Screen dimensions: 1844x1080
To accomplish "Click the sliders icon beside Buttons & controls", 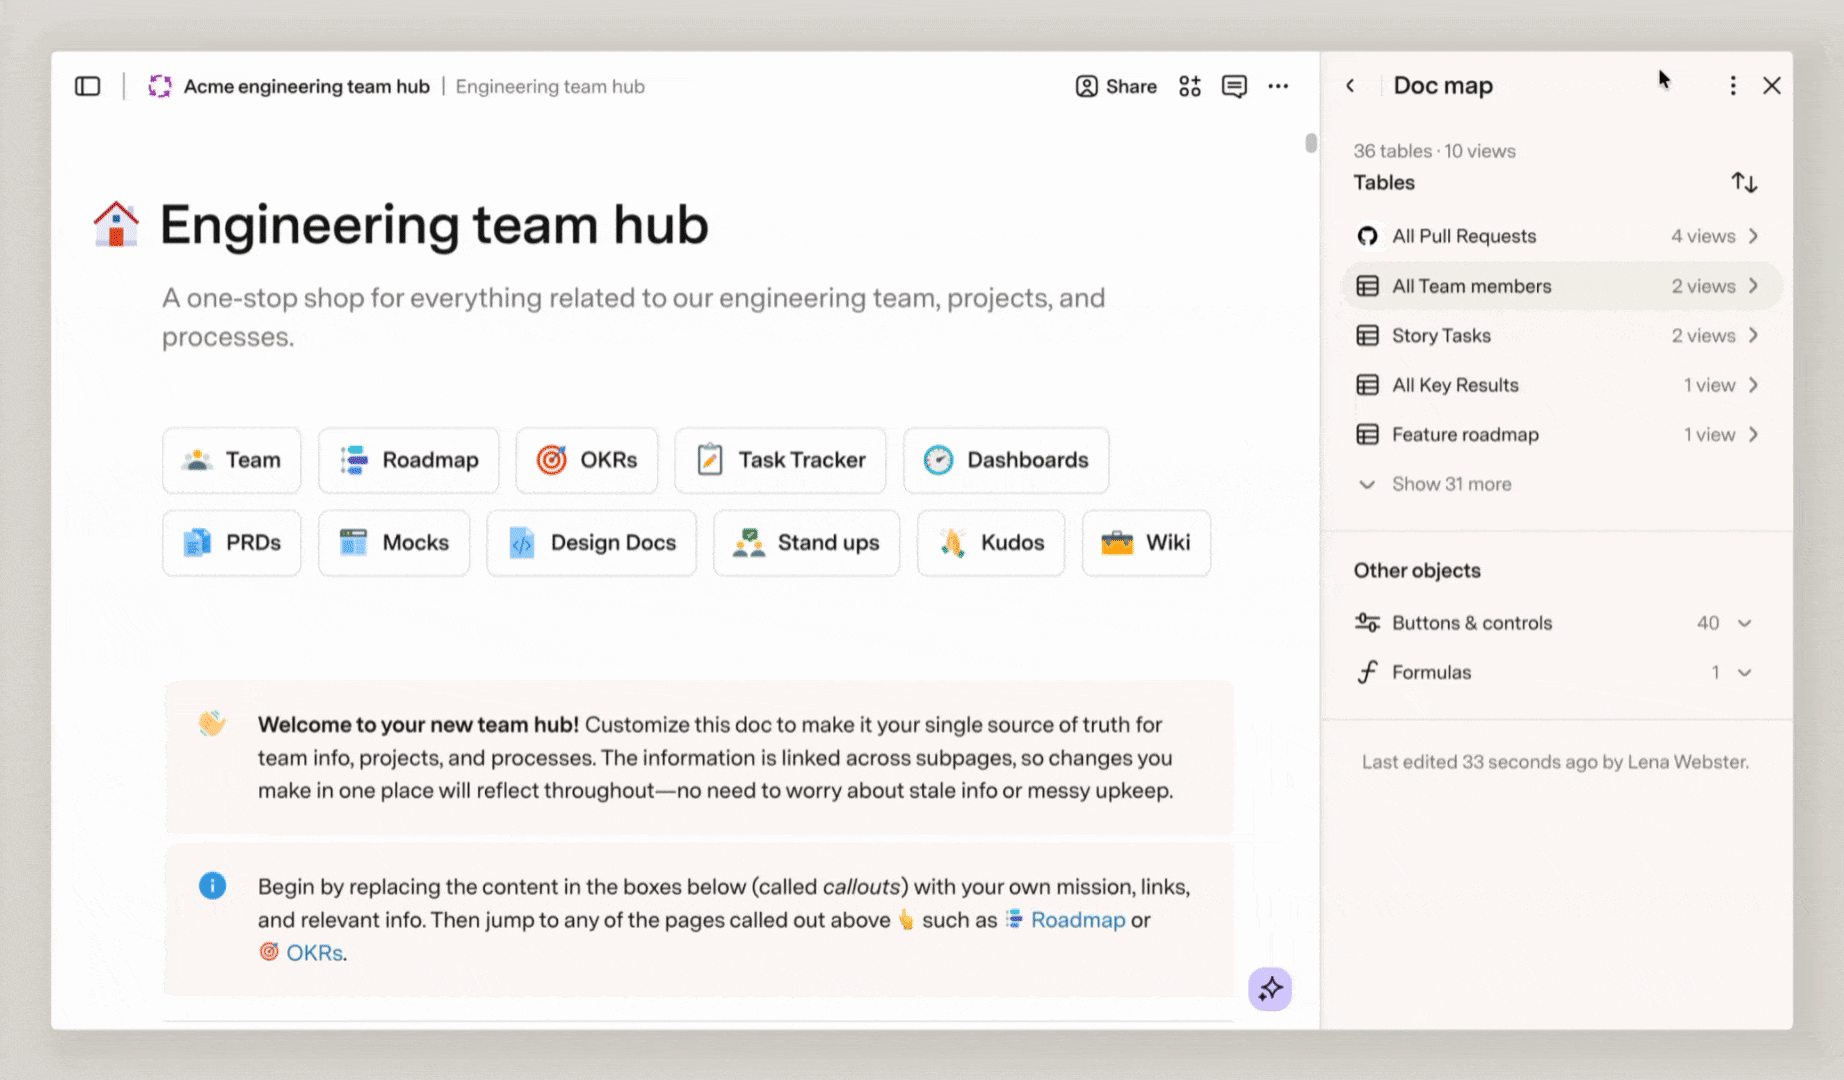I will (1367, 623).
